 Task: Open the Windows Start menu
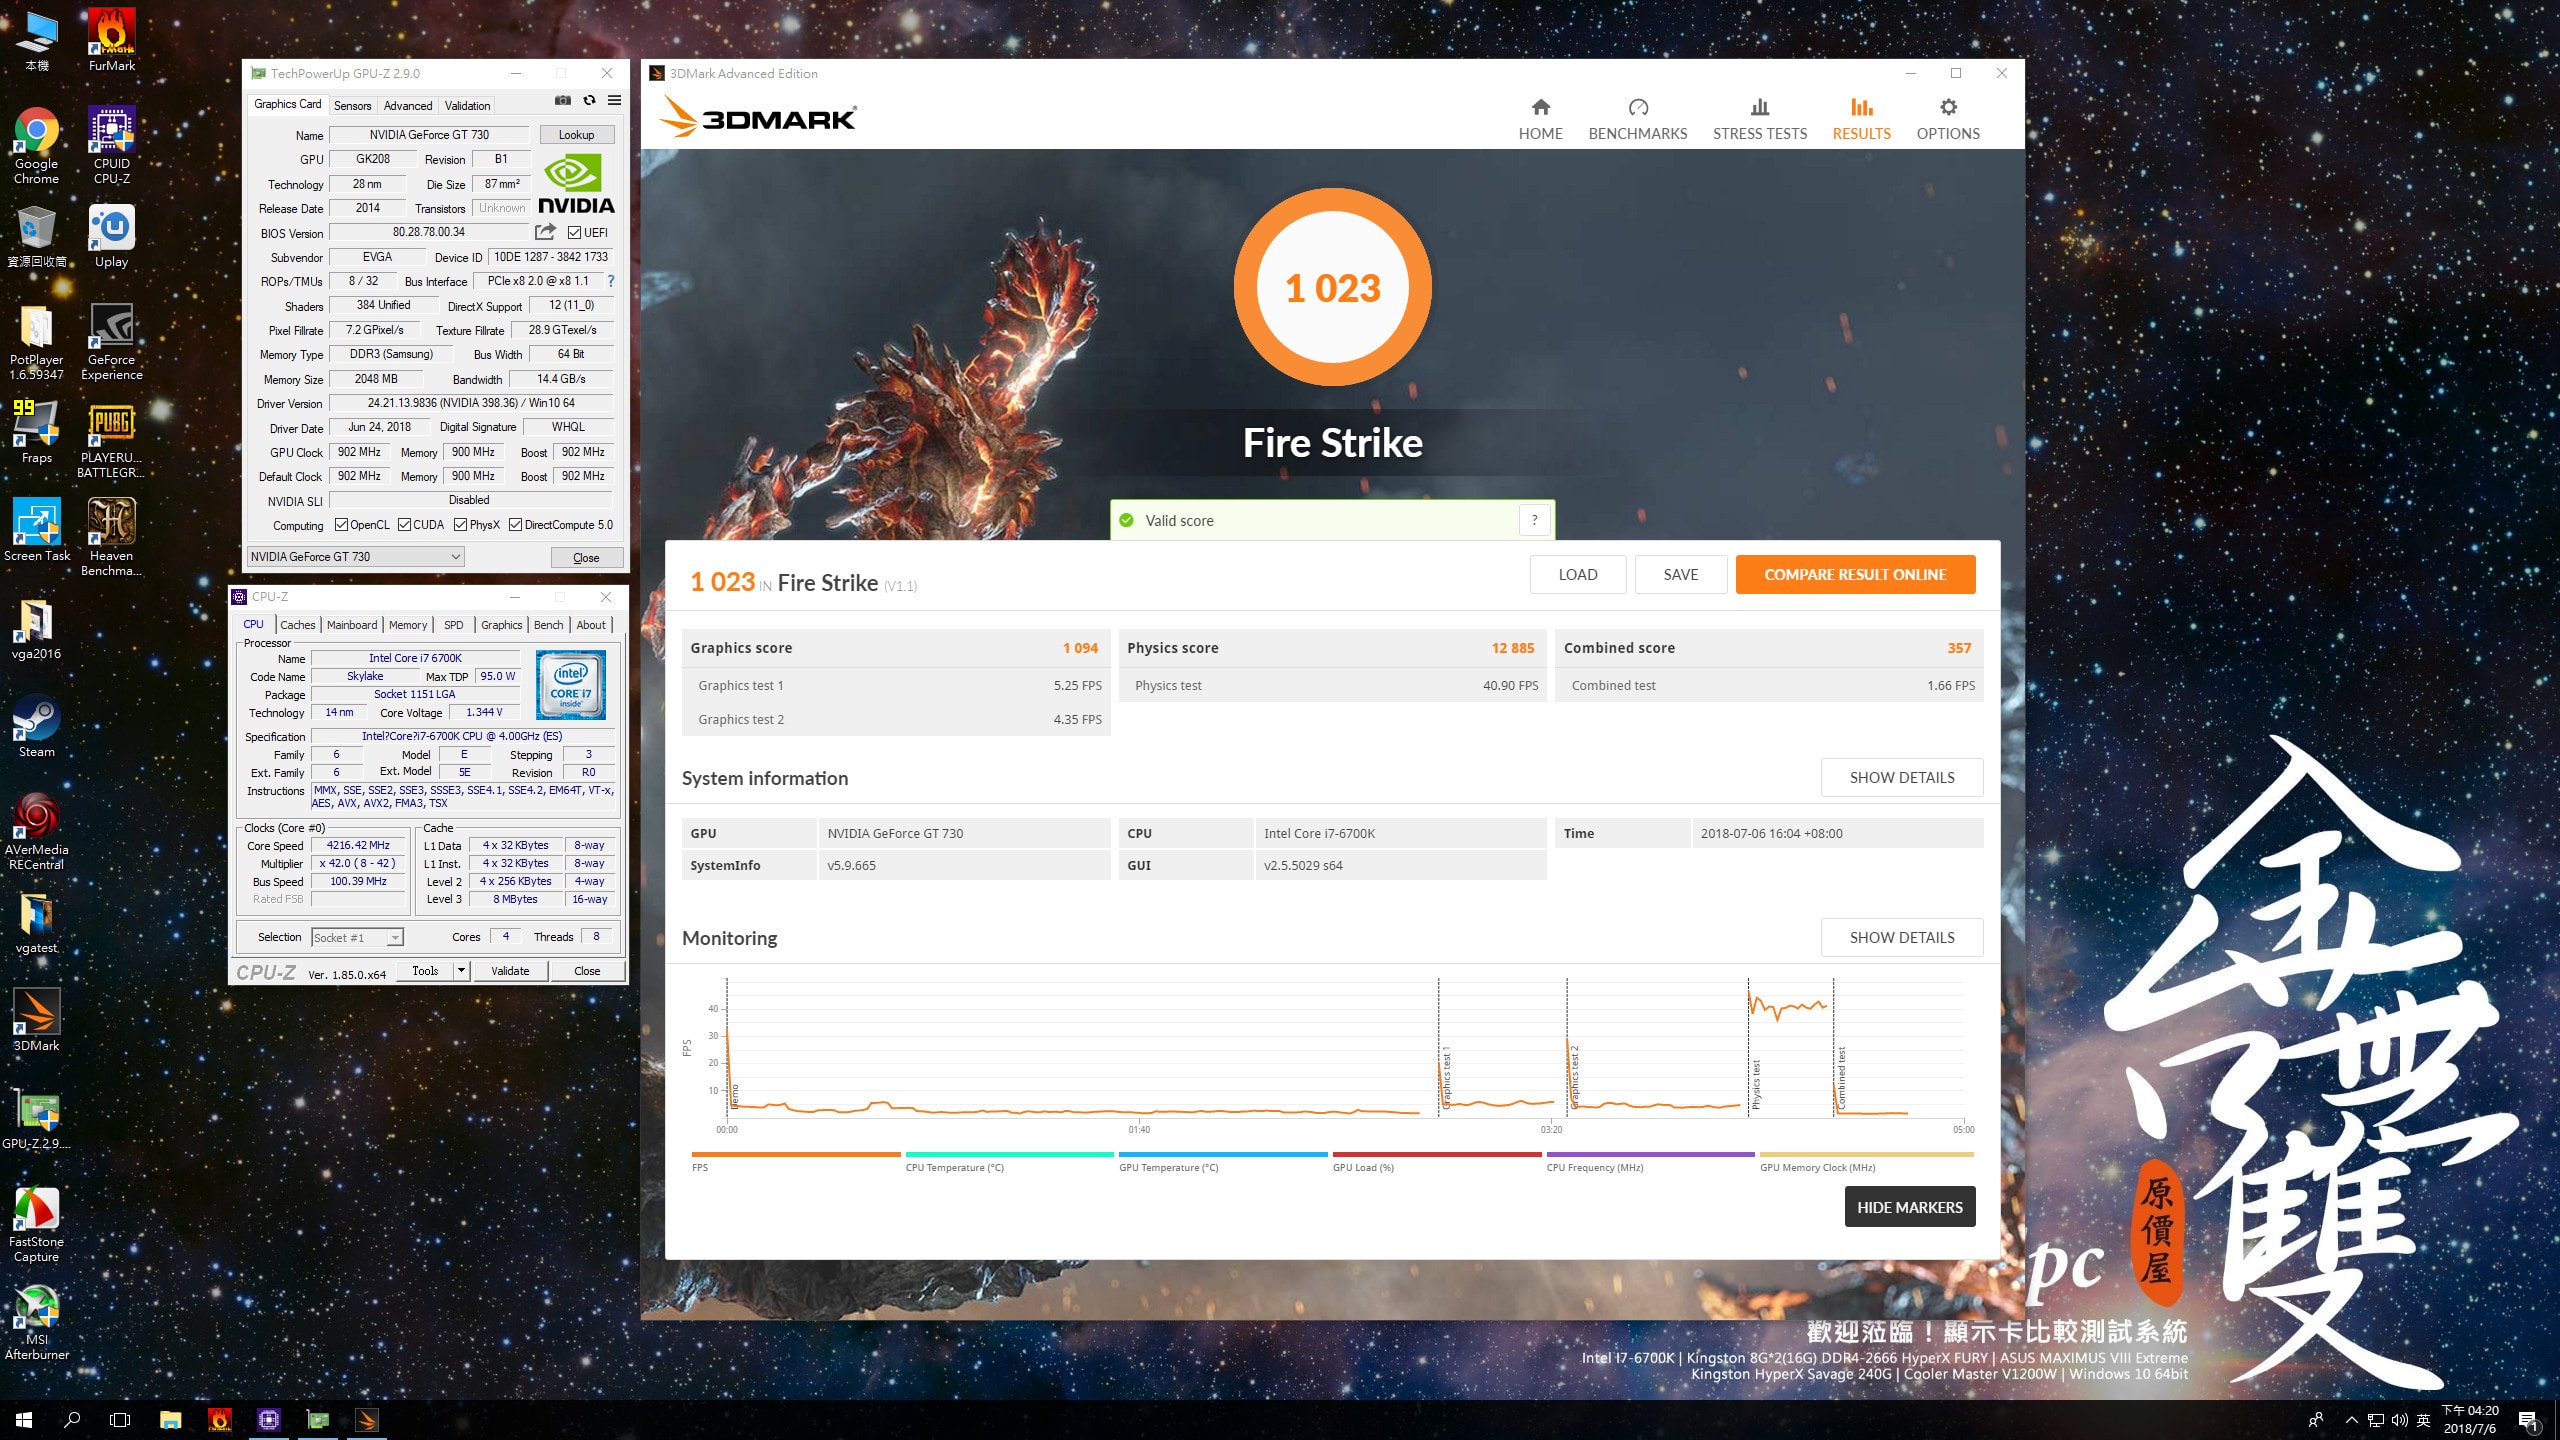(24, 1419)
